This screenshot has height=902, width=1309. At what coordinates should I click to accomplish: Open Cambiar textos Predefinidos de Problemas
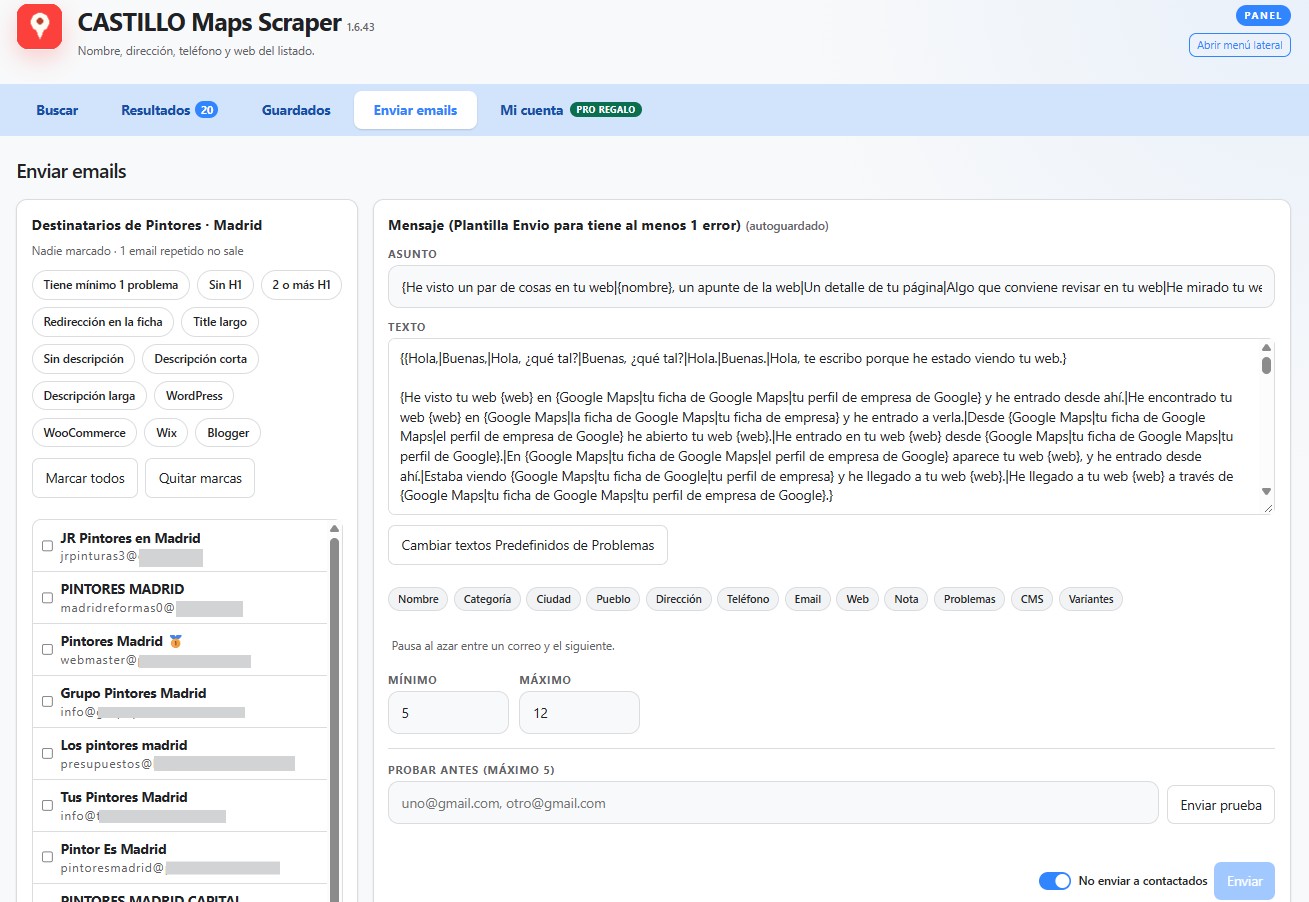click(528, 545)
